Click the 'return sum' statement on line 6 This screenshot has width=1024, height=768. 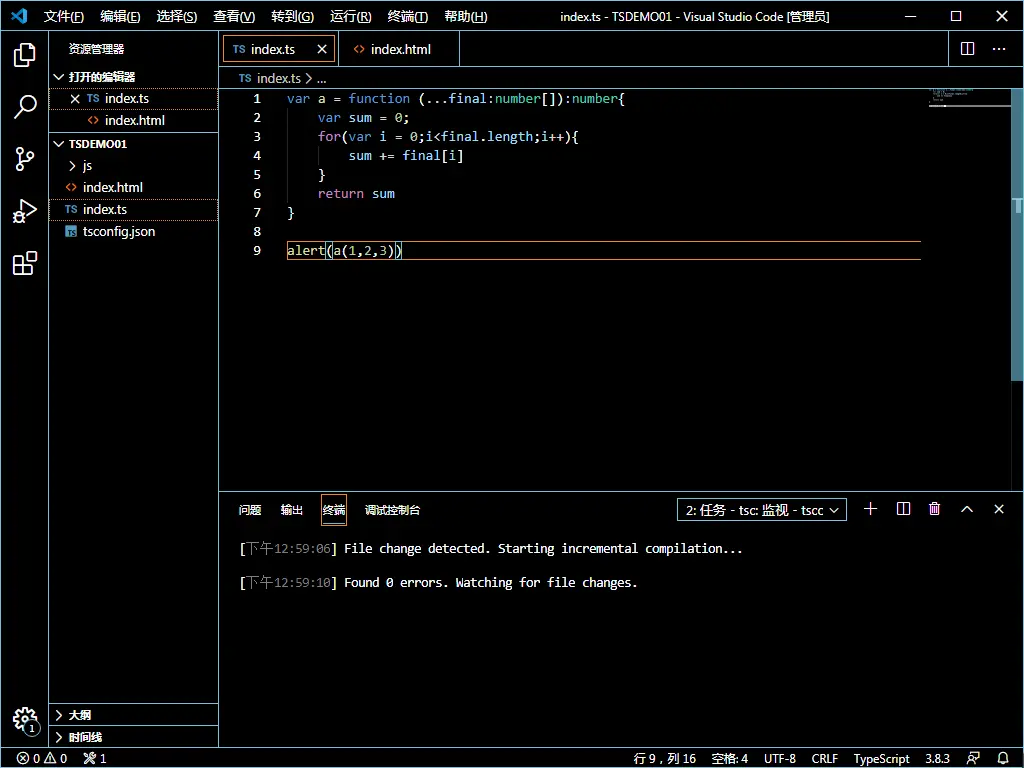click(356, 194)
